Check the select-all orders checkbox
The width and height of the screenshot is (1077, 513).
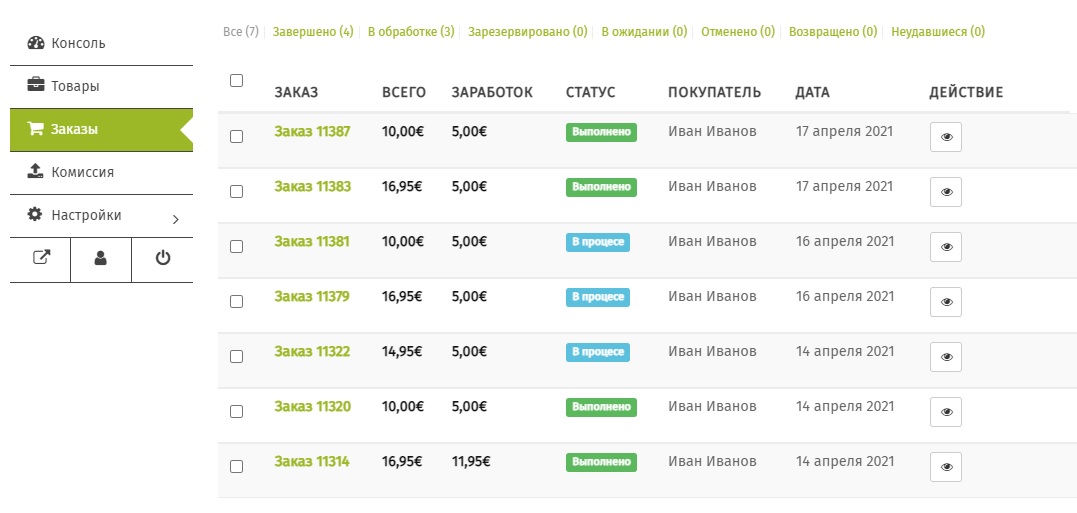tap(236, 80)
